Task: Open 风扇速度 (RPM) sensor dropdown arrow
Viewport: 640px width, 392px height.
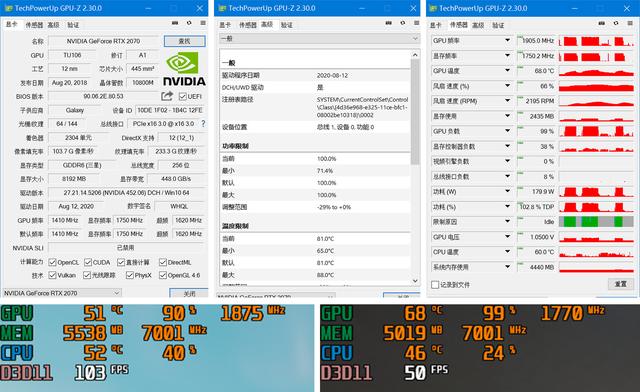Action: [x=507, y=100]
